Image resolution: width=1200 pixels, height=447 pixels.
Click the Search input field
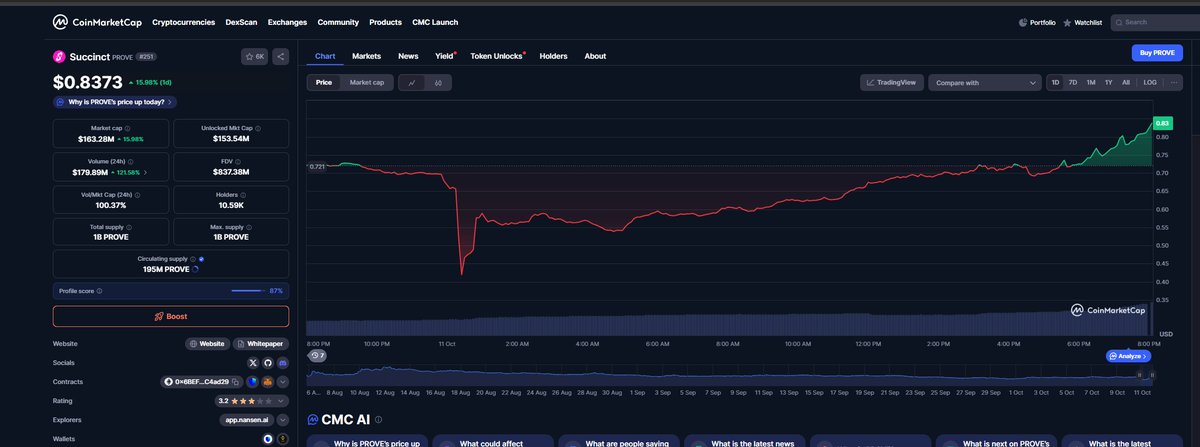pos(1155,22)
